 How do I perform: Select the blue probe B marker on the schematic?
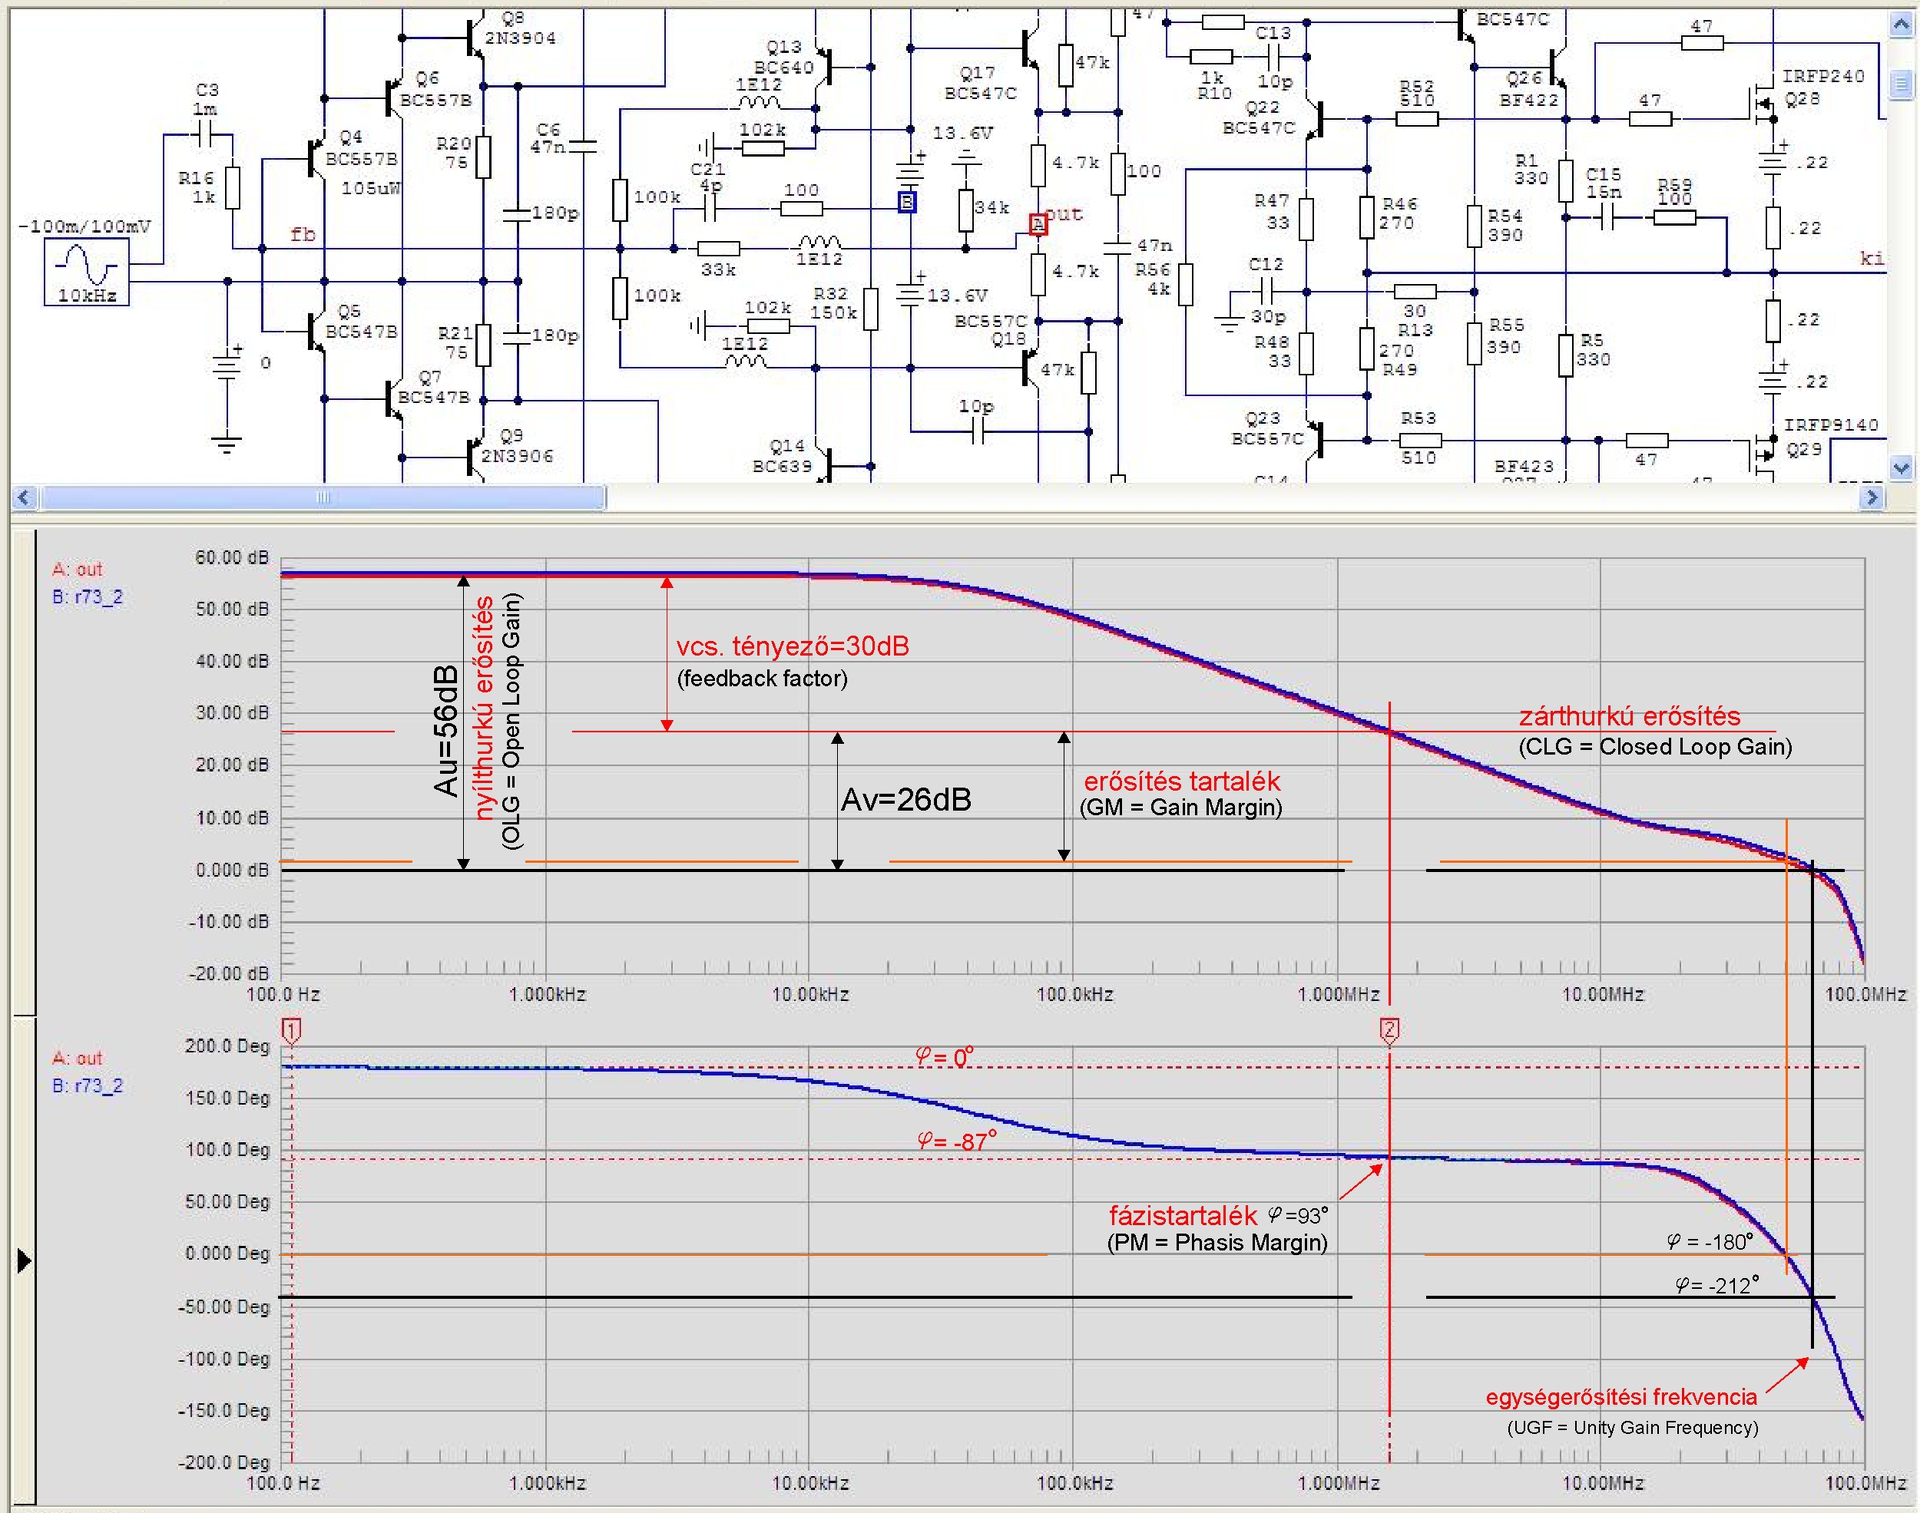tap(906, 203)
